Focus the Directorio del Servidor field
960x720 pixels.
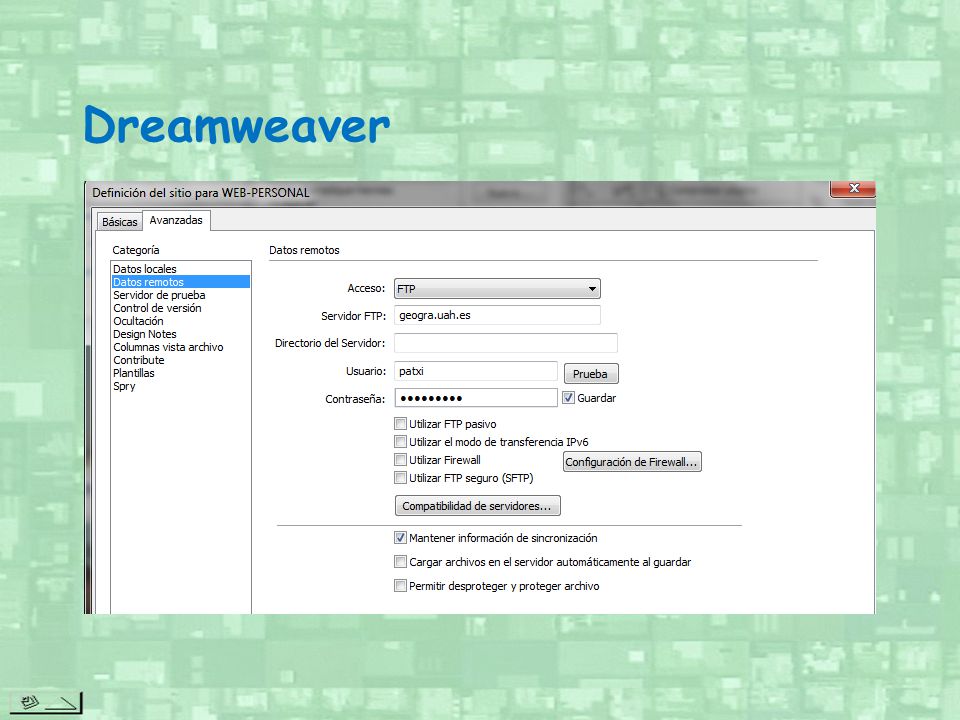[x=506, y=343]
